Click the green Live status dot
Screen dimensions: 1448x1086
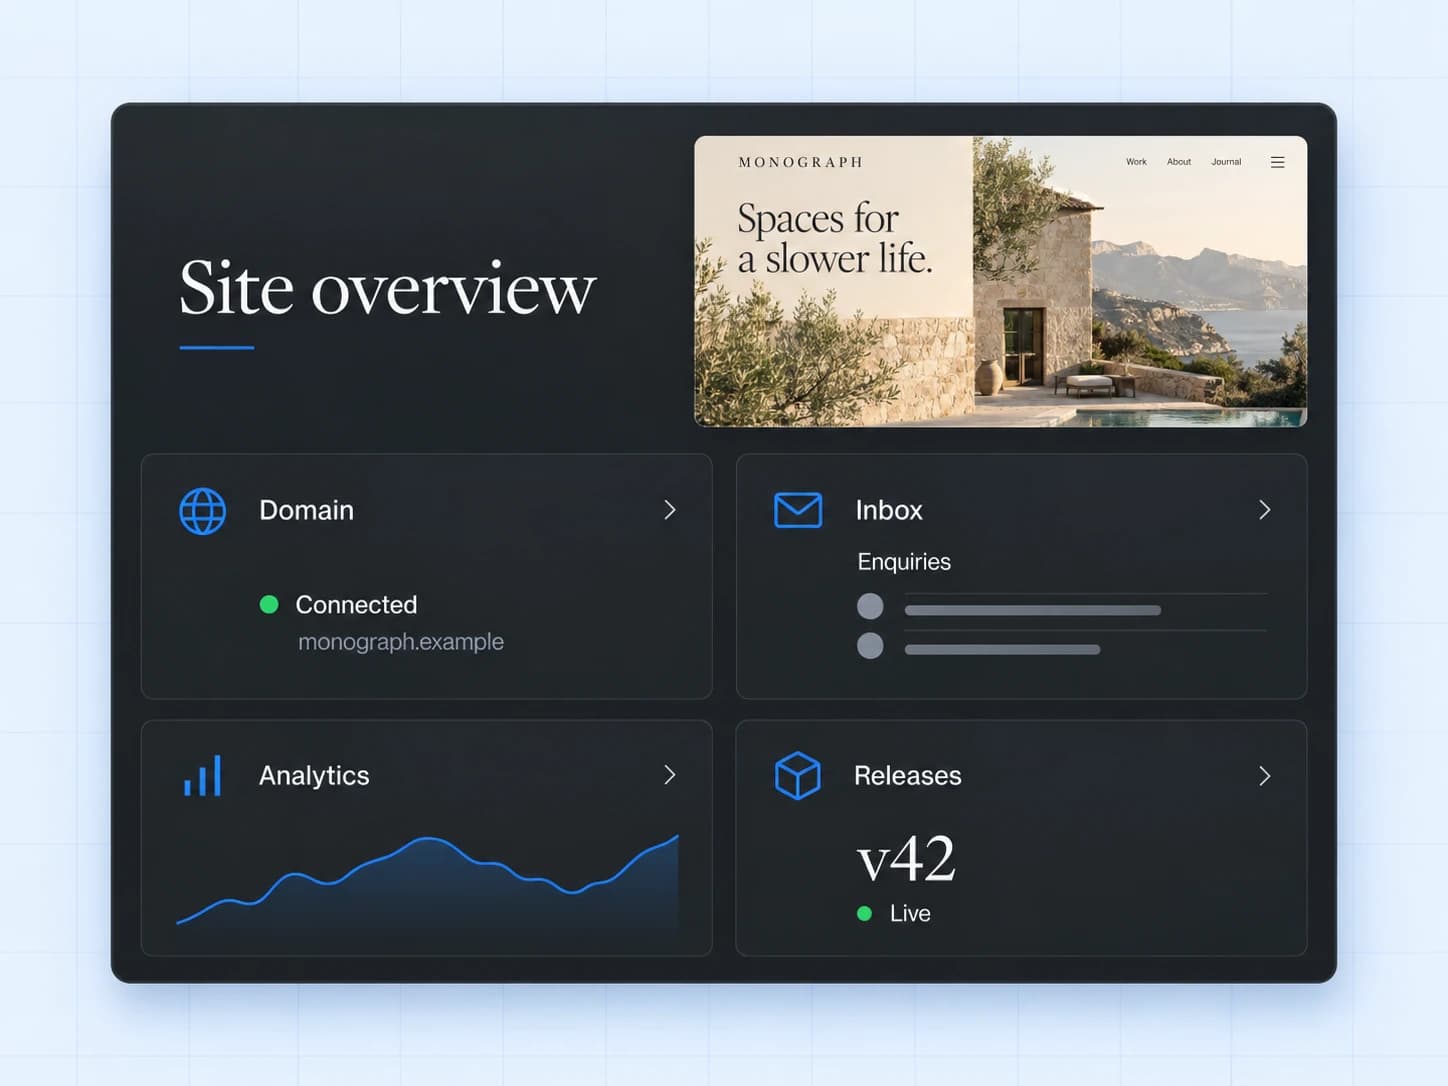click(865, 913)
